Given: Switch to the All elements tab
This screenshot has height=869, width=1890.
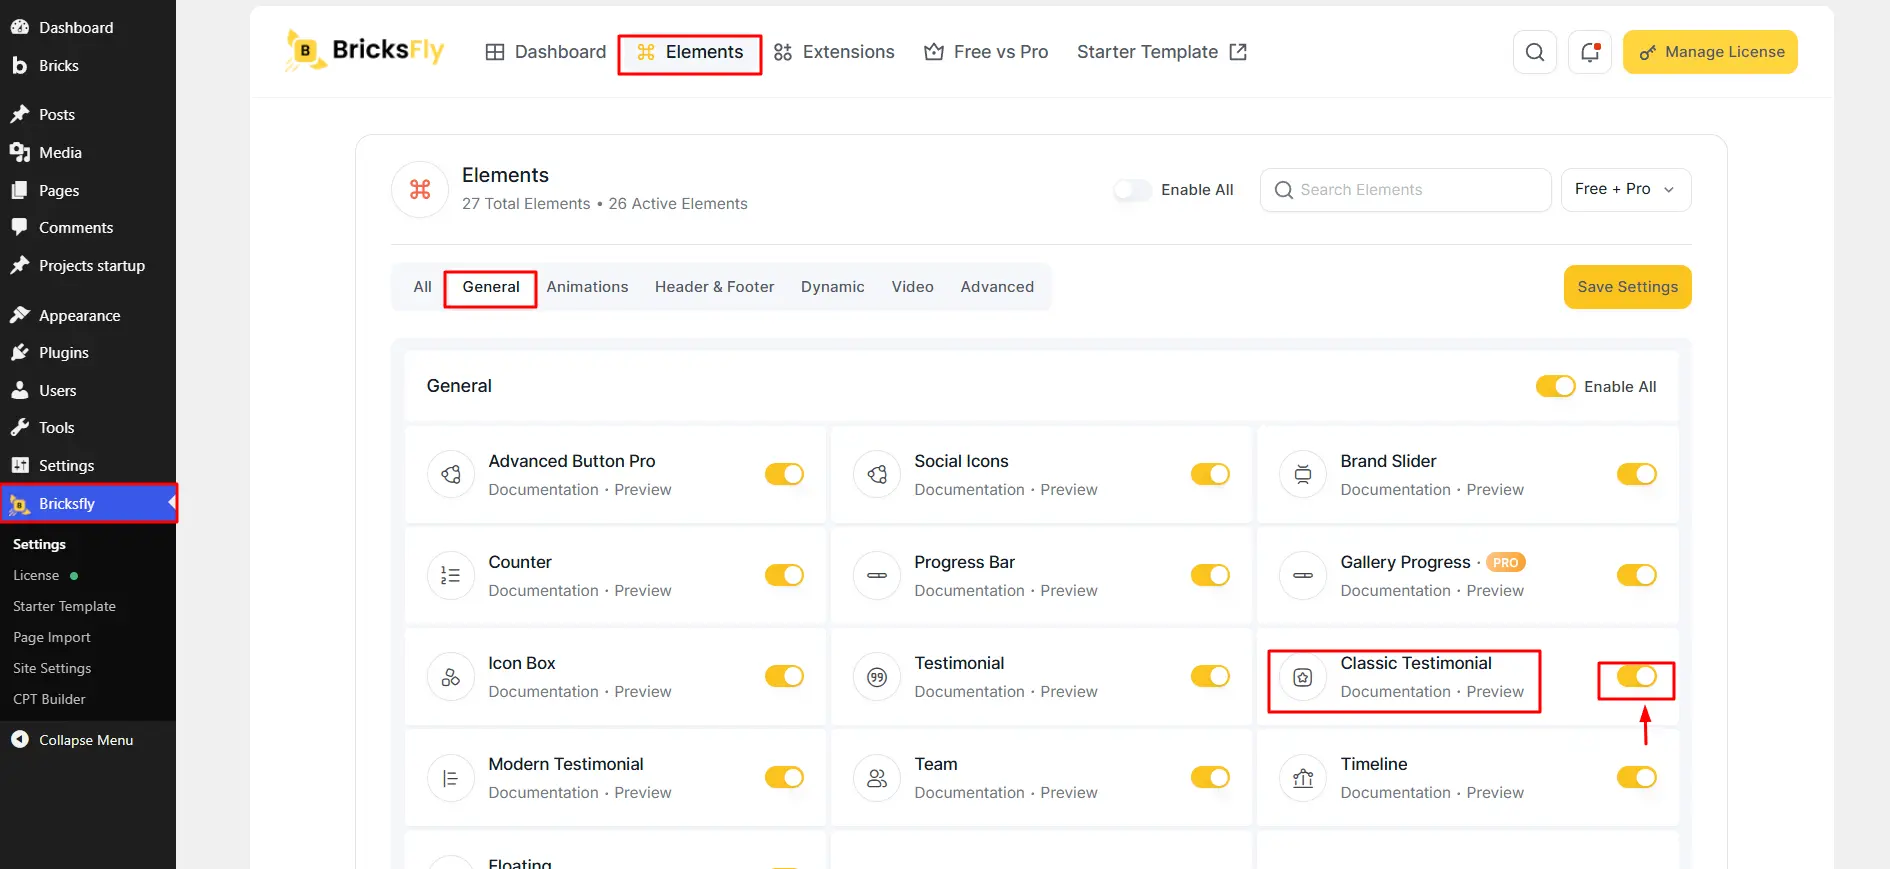Looking at the screenshot, I should tap(423, 287).
